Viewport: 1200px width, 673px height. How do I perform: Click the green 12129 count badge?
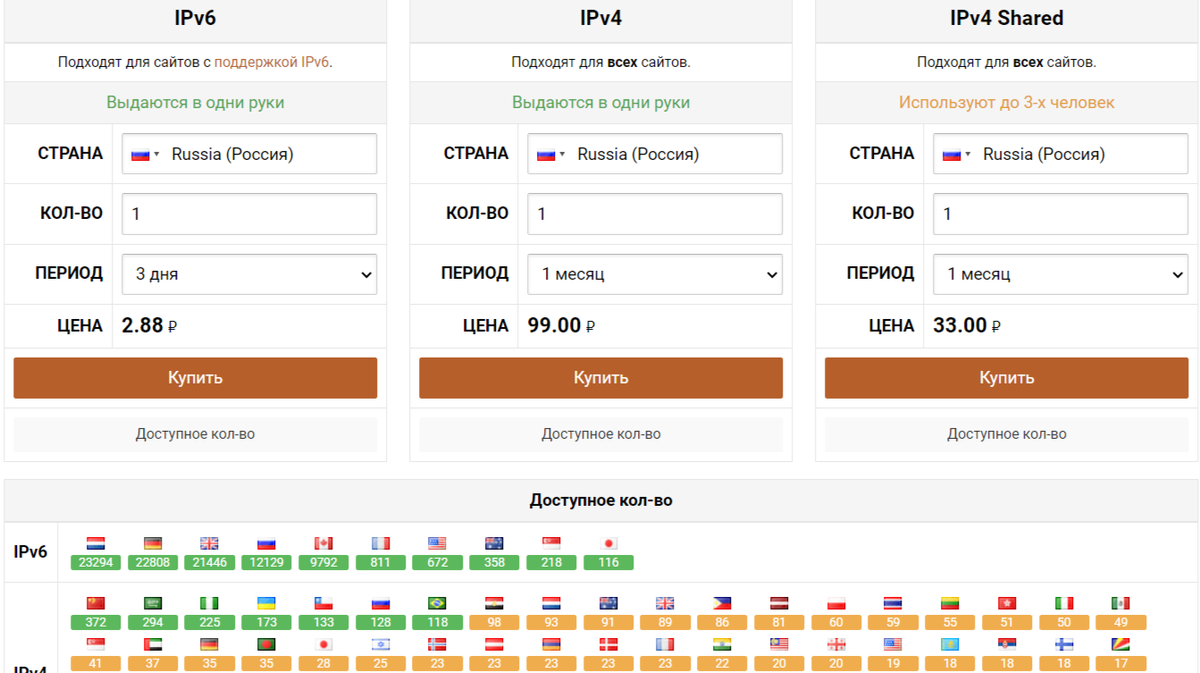(x=266, y=563)
